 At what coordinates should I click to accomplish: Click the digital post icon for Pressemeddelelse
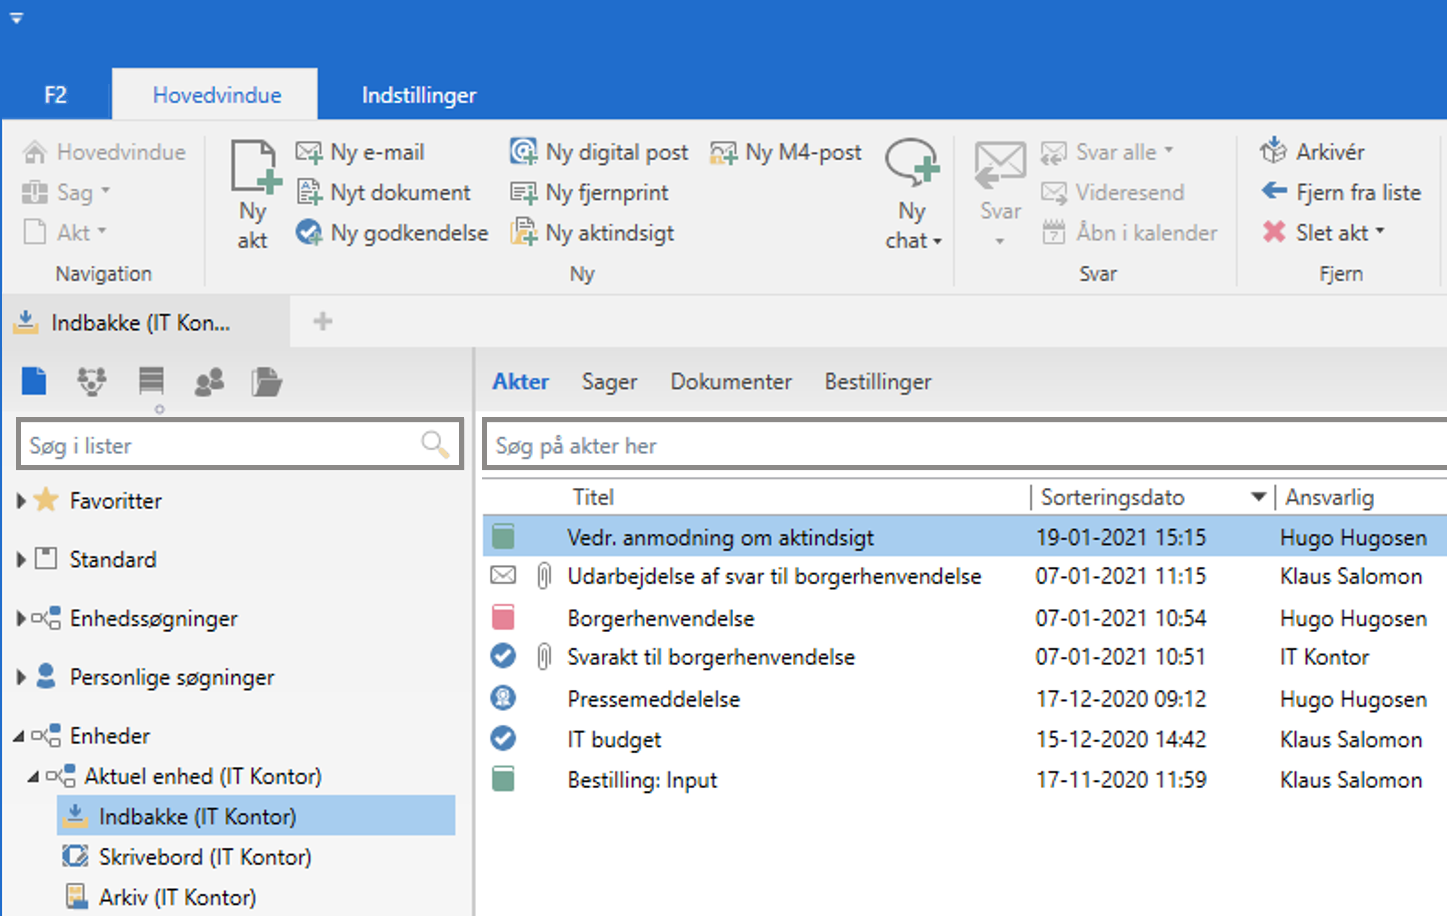pyautogui.click(x=503, y=698)
